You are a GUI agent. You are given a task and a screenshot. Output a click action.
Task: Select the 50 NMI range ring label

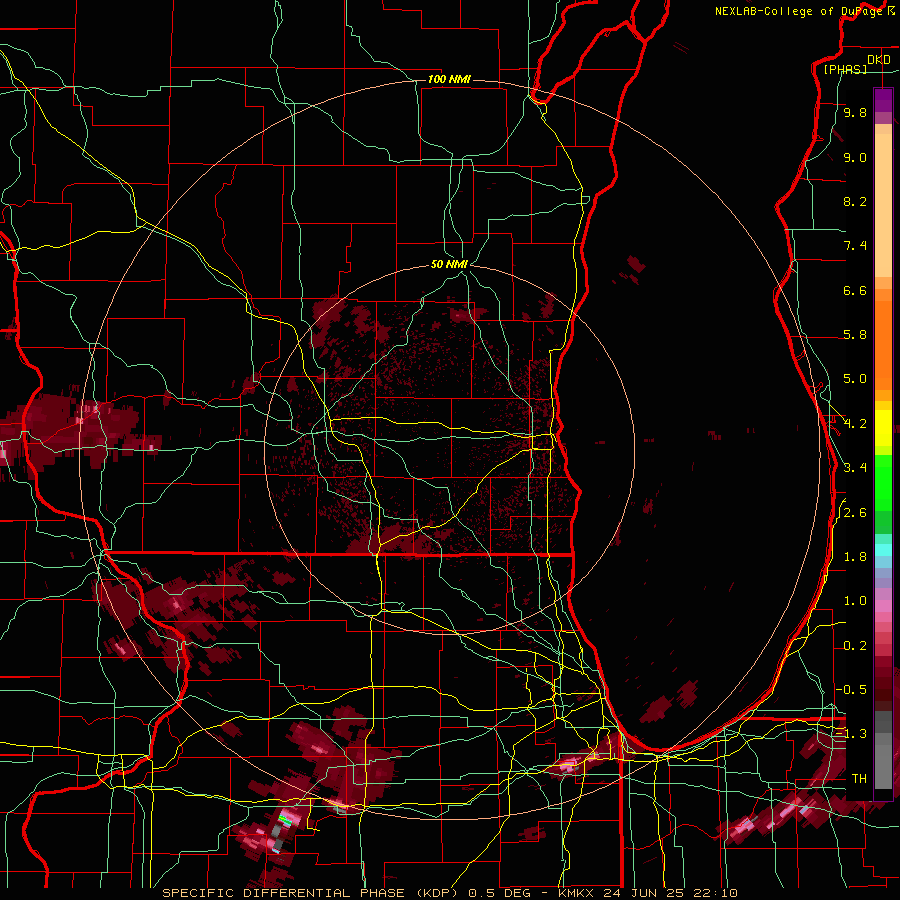pyautogui.click(x=449, y=264)
